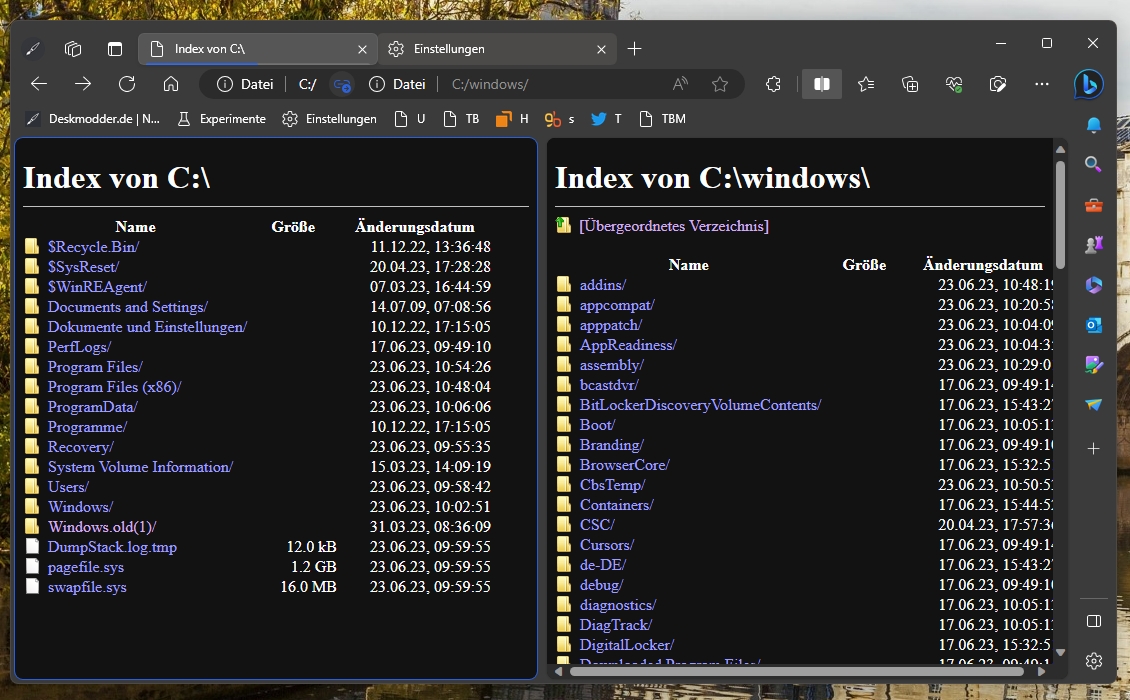Open the sidebar Search icon
The image size is (1130, 700).
pyautogui.click(x=1093, y=165)
